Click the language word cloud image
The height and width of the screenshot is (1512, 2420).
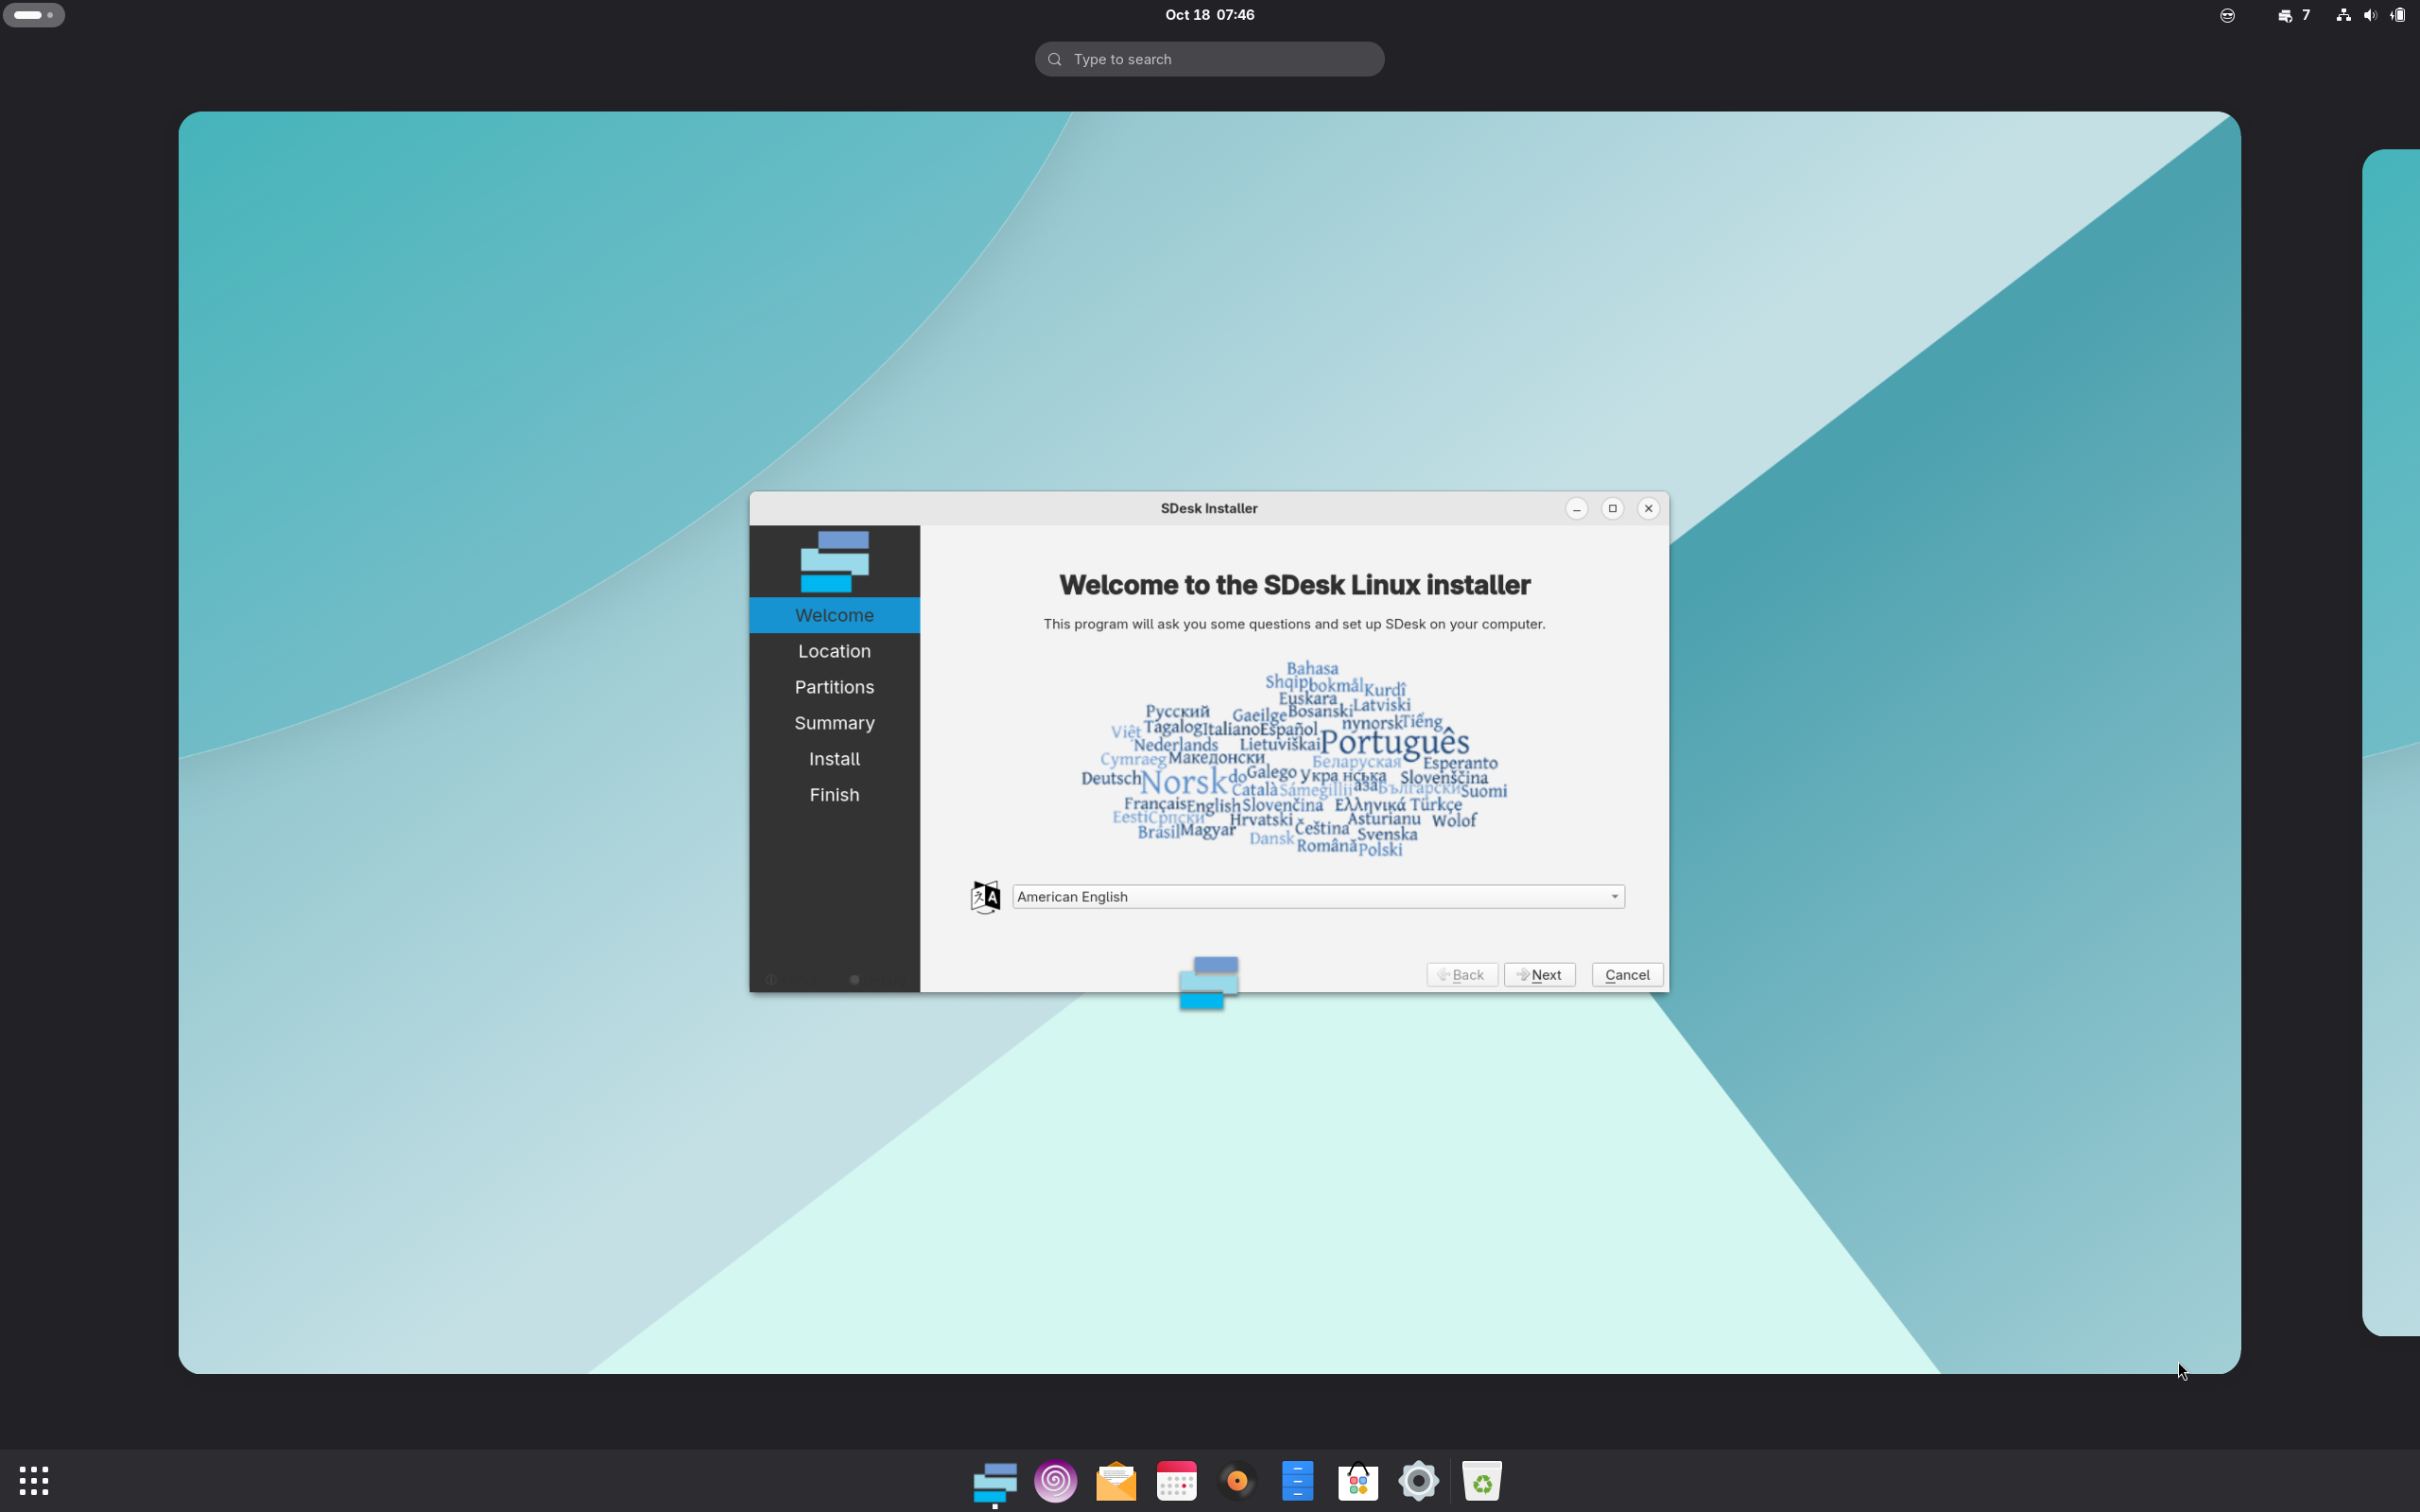coord(1294,759)
